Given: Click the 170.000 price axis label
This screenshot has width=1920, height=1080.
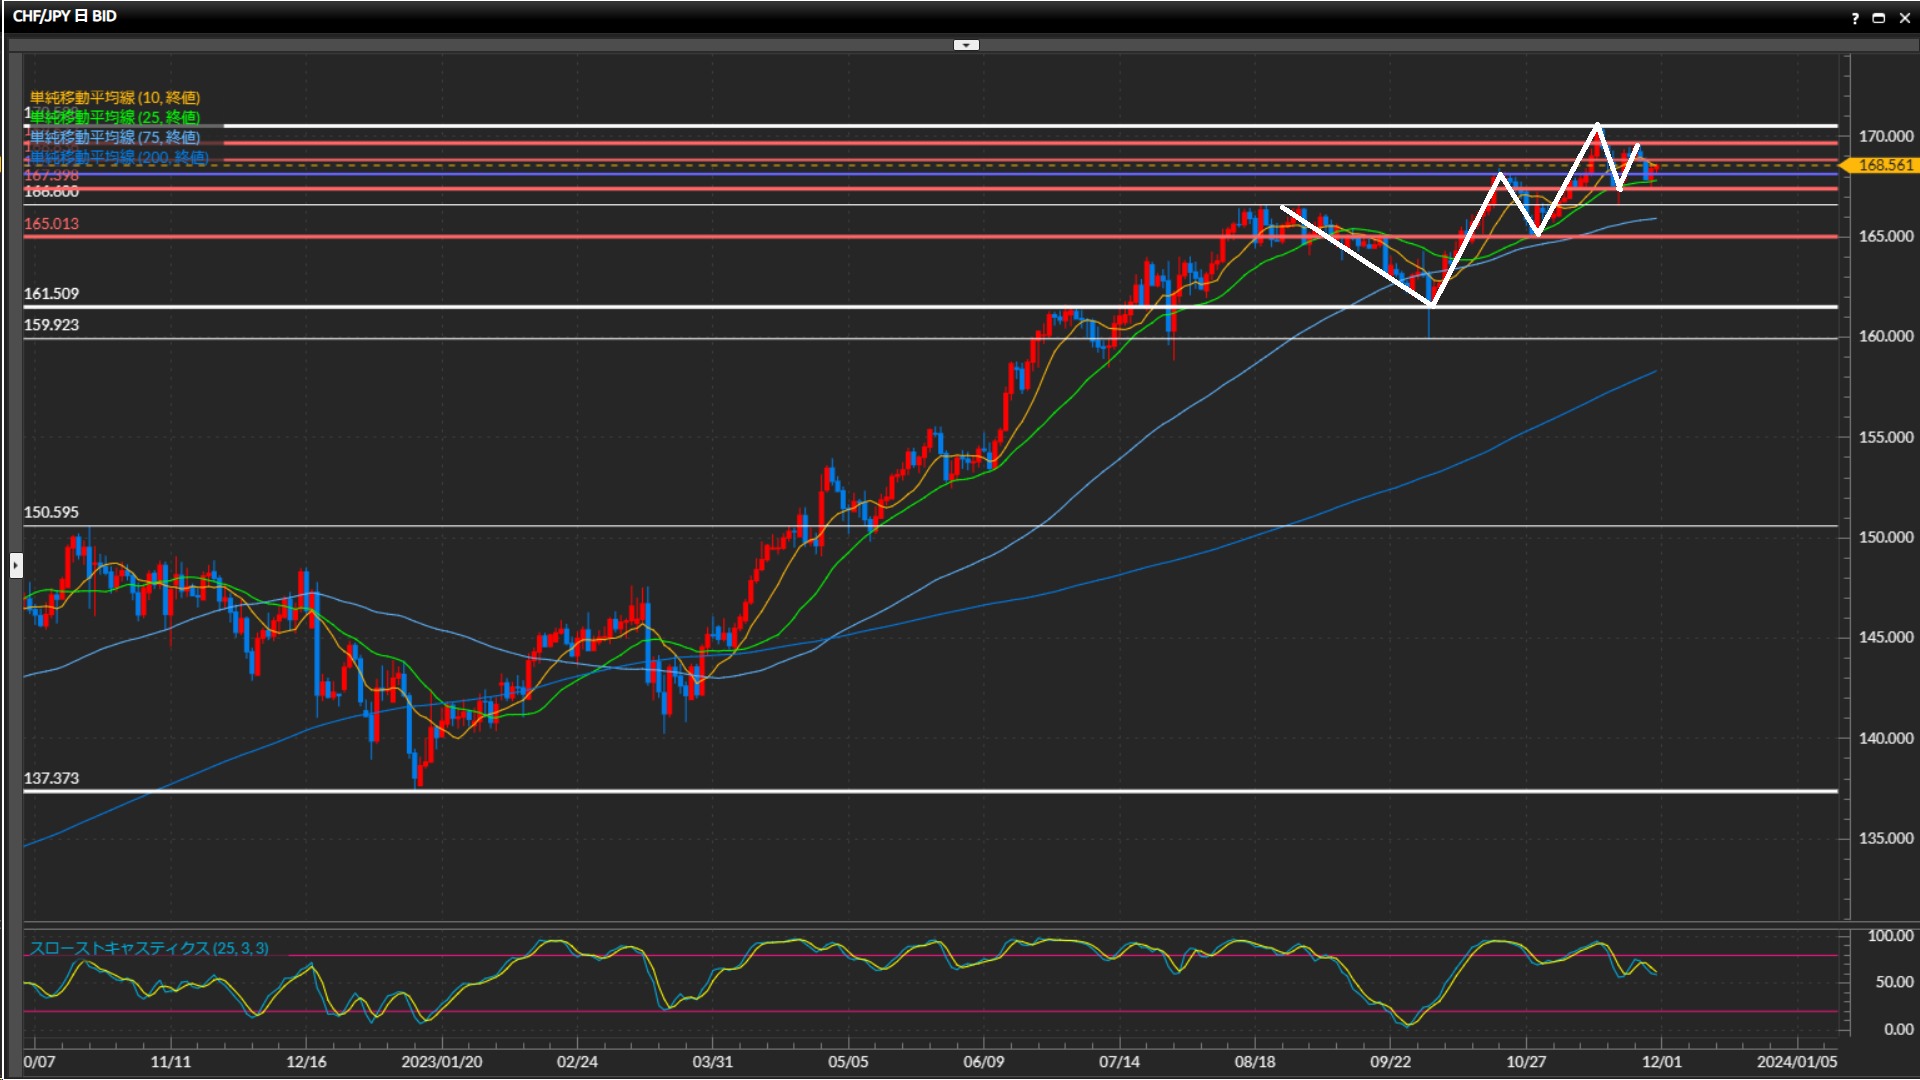Looking at the screenshot, I should [x=1885, y=136].
